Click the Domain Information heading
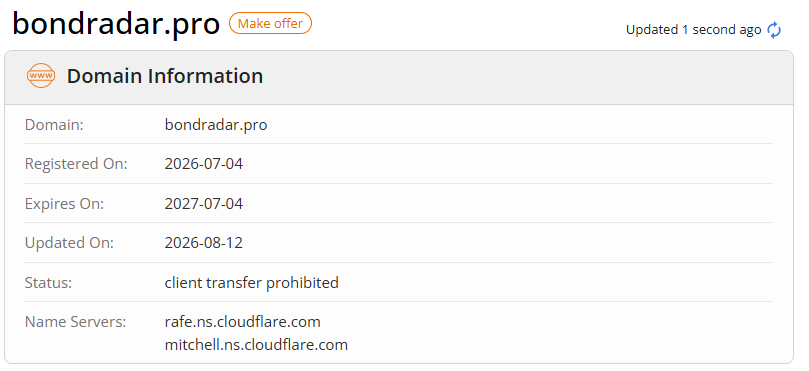The height and width of the screenshot is (371, 809). coord(165,76)
